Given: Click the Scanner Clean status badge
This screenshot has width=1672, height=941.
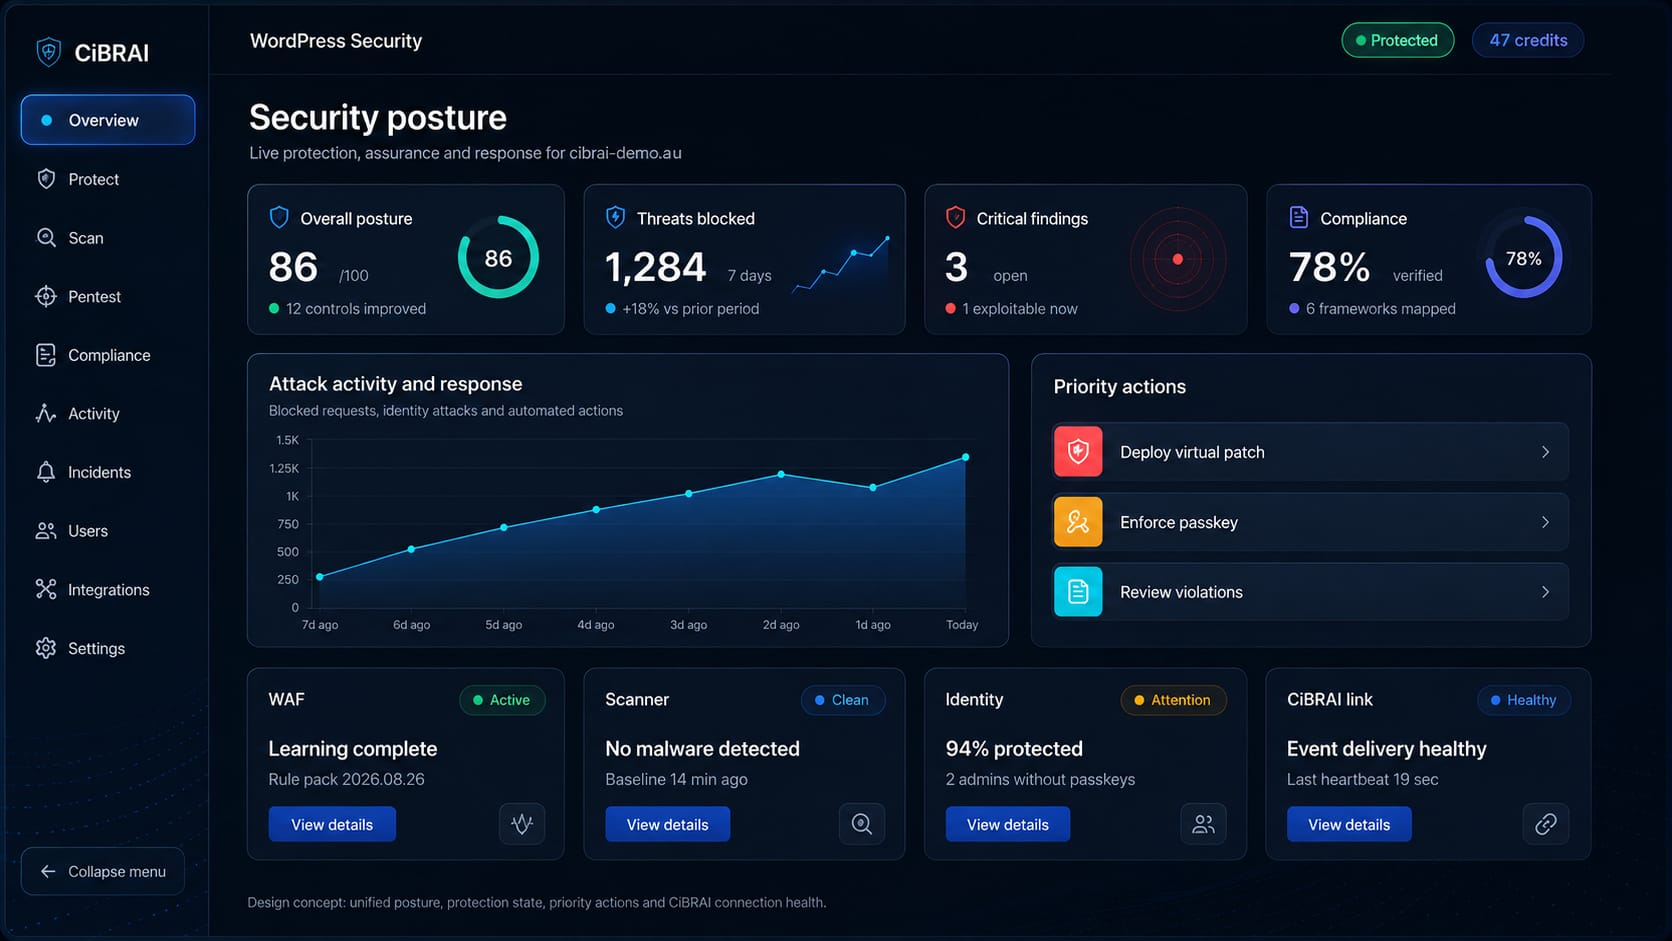Looking at the screenshot, I should (842, 700).
